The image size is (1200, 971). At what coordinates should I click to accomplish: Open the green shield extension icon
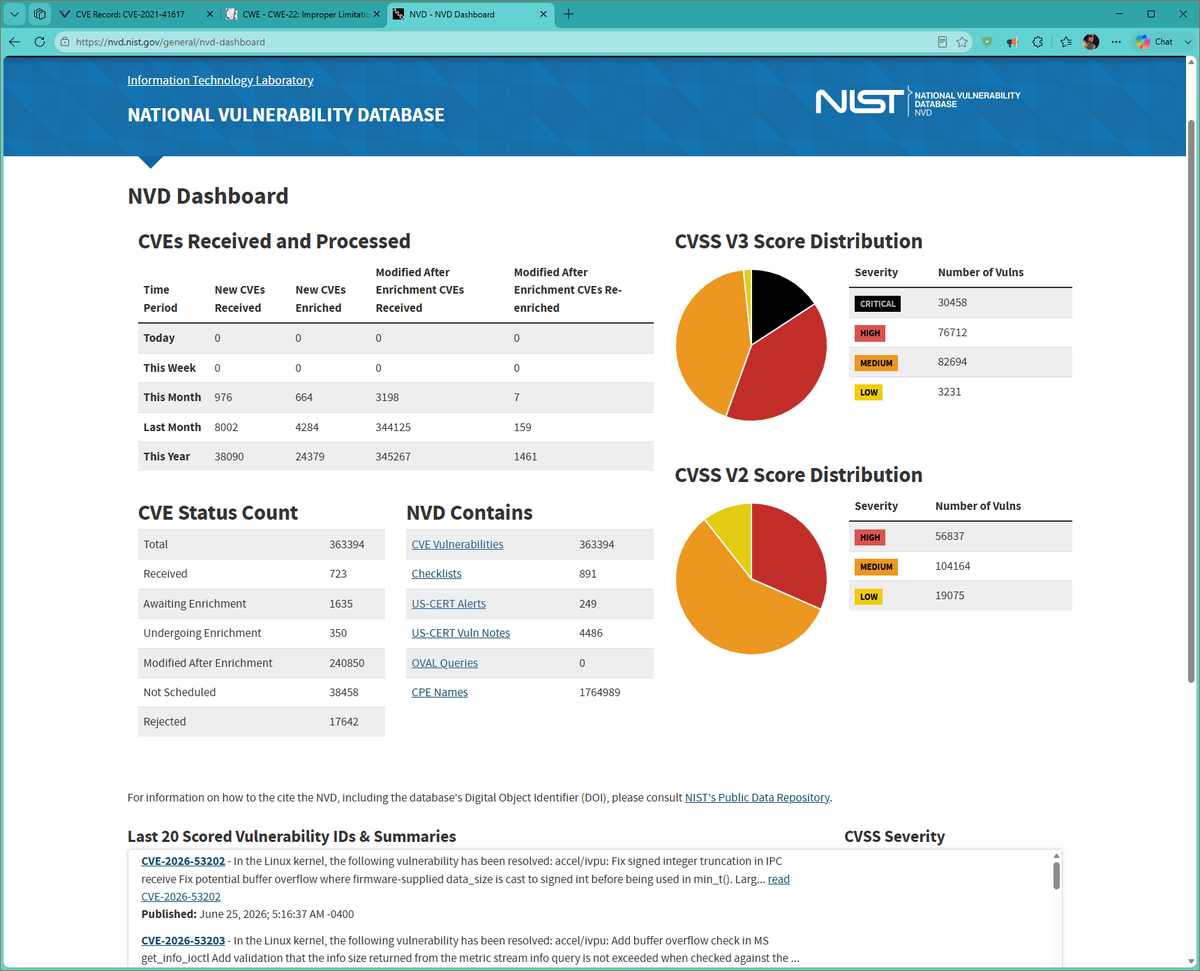pos(987,42)
